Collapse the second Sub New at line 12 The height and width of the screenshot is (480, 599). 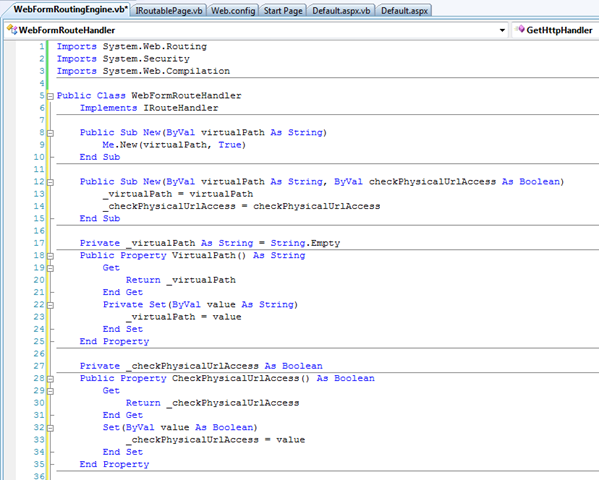click(50, 182)
